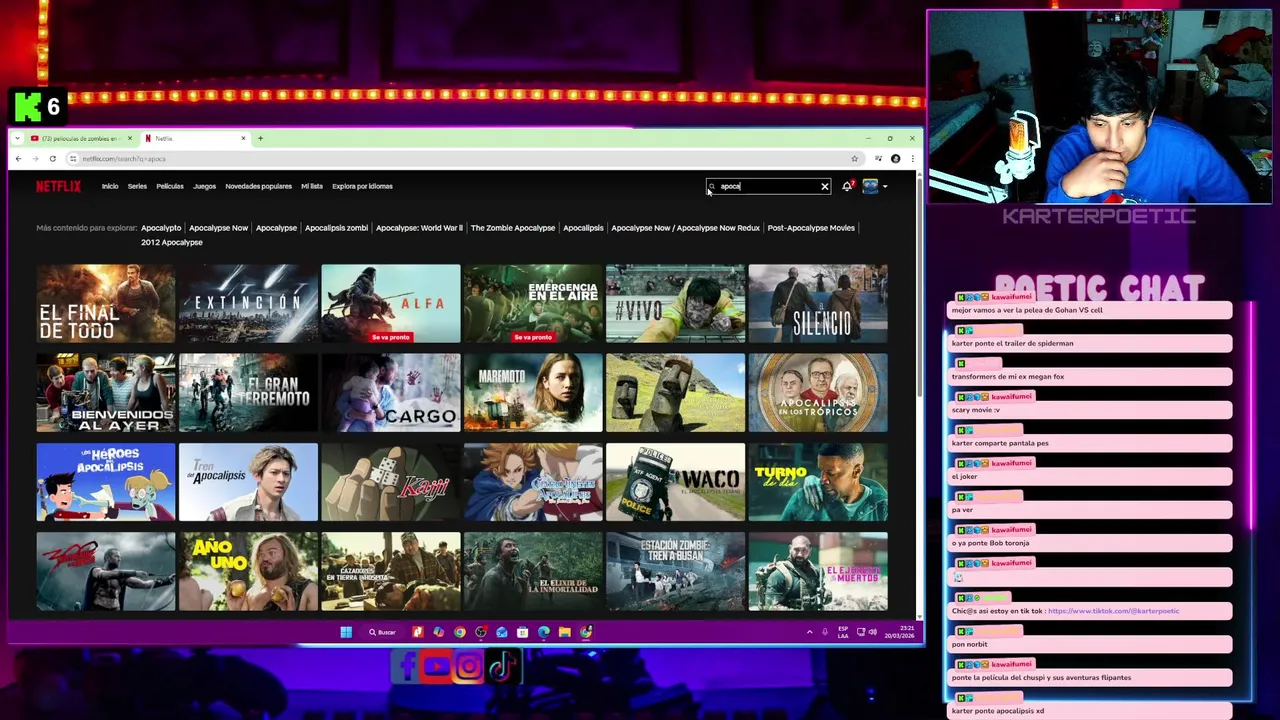Open the site info icon in address bar
Viewport: 1280px width, 720px height.
73,158
